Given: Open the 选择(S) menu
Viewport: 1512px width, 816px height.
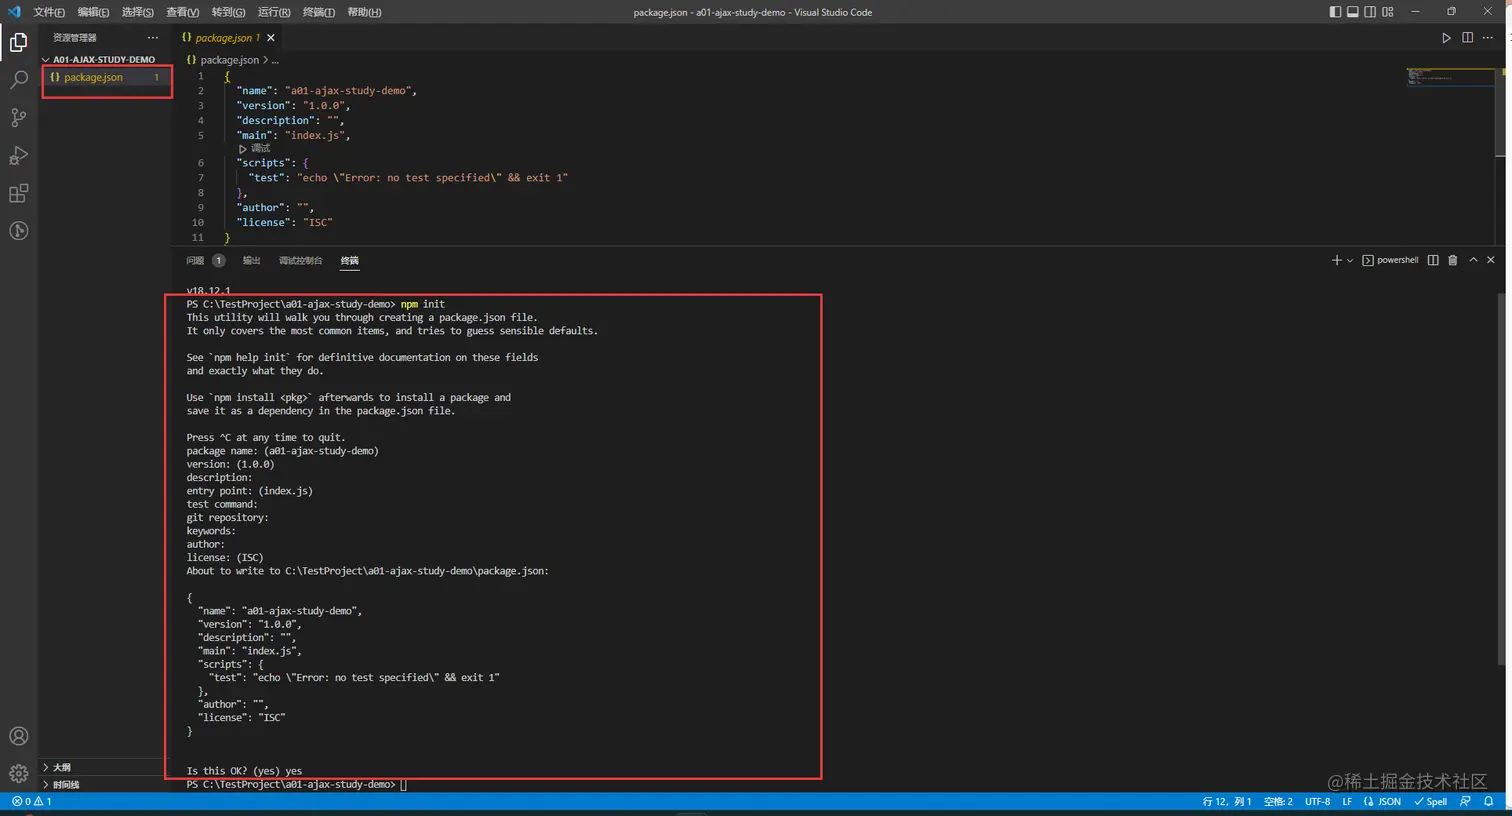Looking at the screenshot, I should 138,12.
